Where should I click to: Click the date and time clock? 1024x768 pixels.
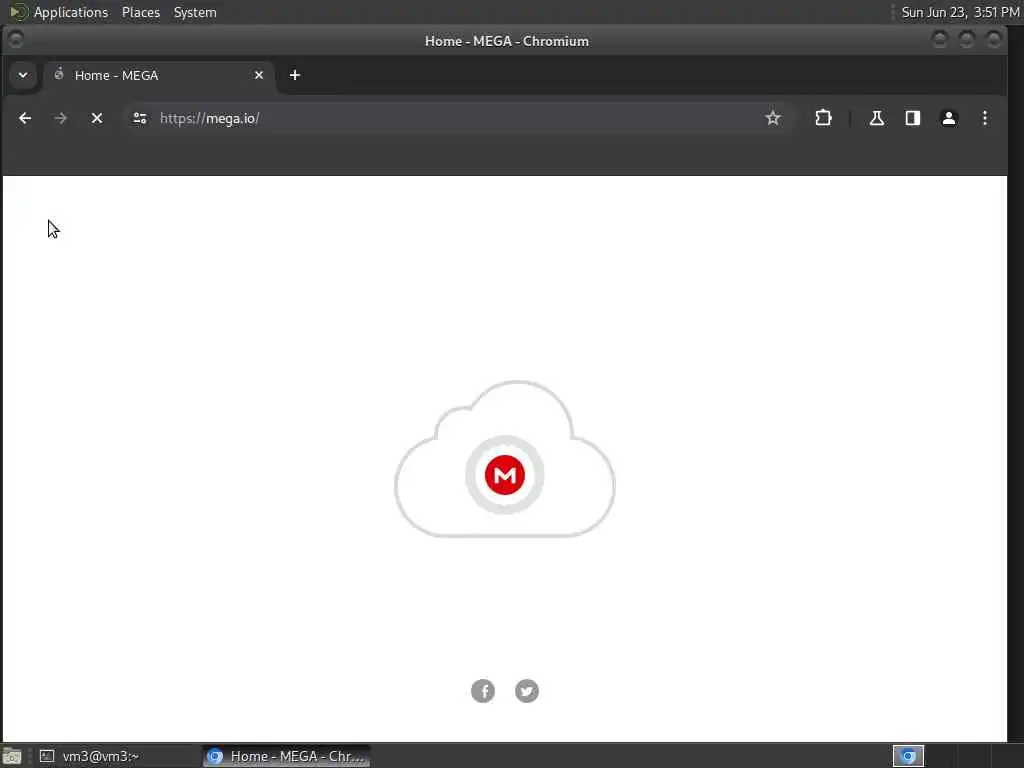click(x=960, y=12)
